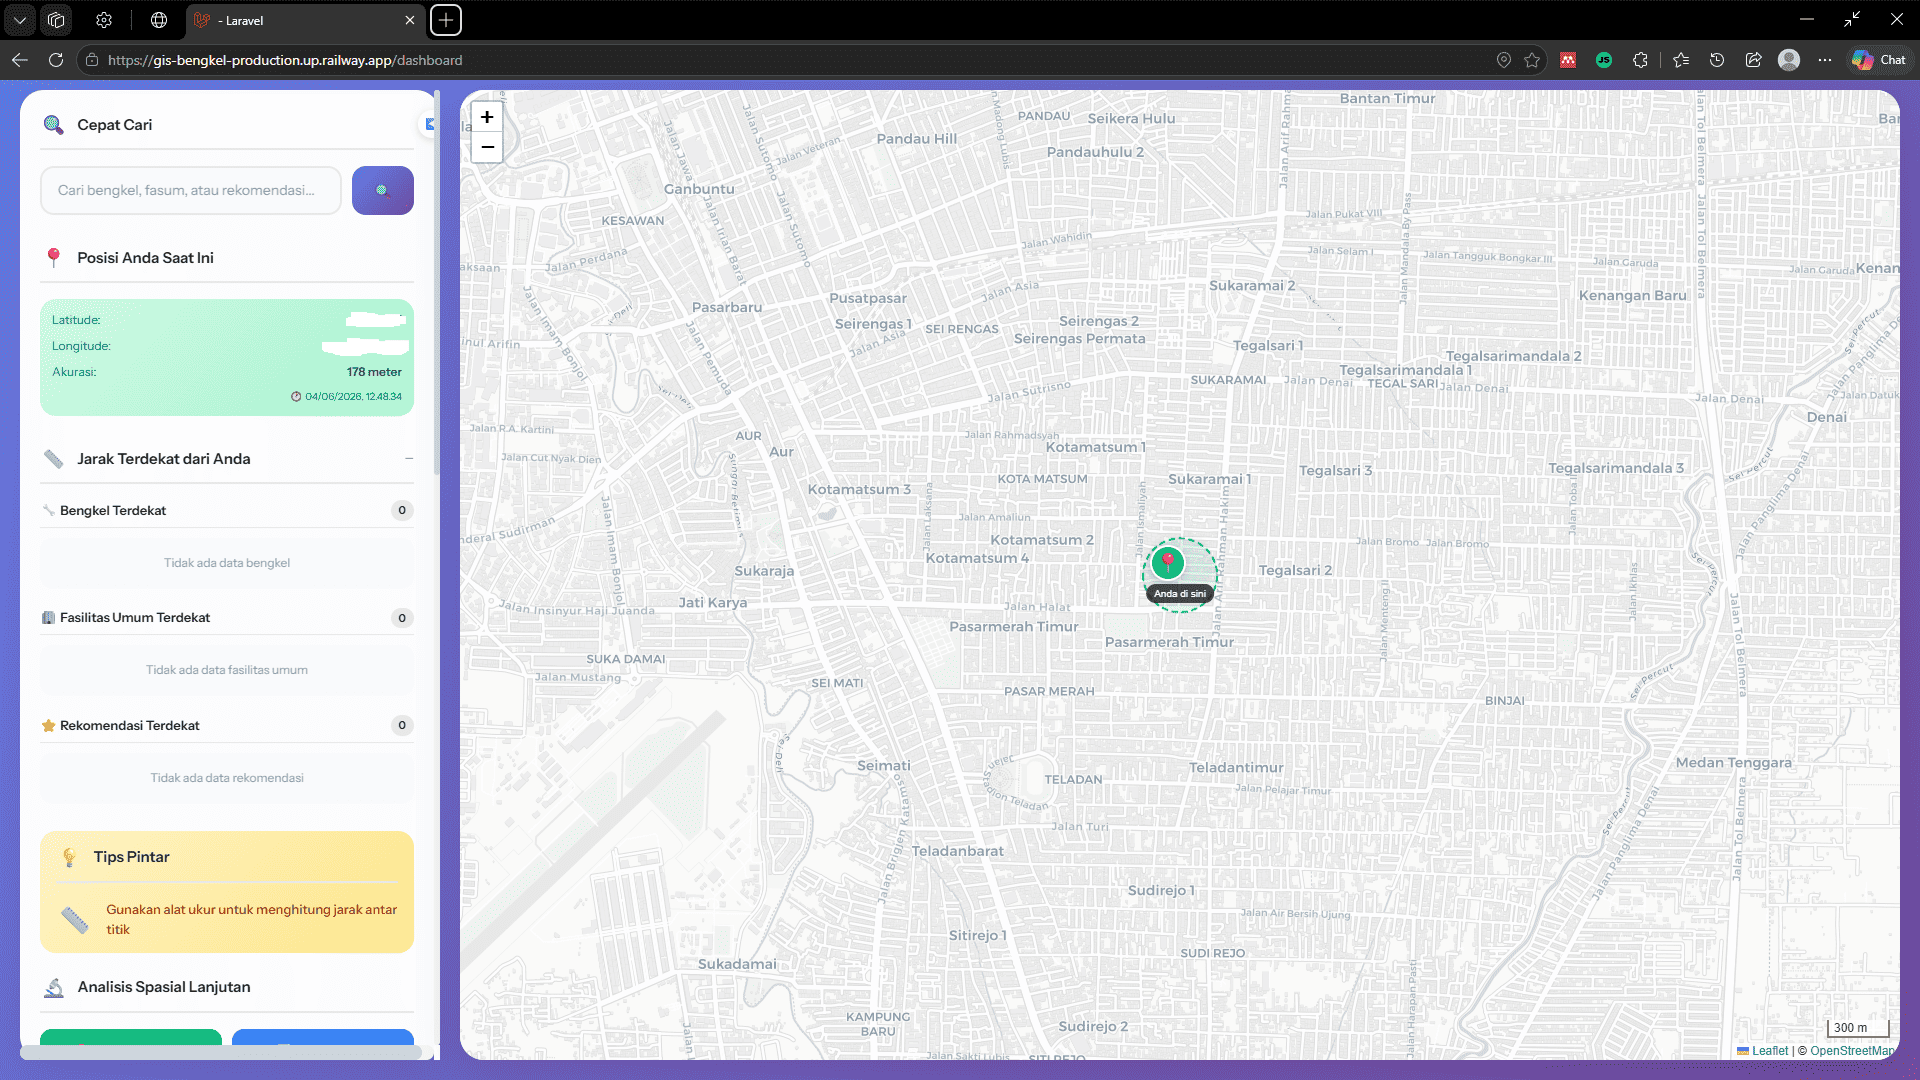Click the Fasilitas Umum Terdekat count badge
Image resolution: width=1920 pixels, height=1080 pixels.
click(x=402, y=618)
